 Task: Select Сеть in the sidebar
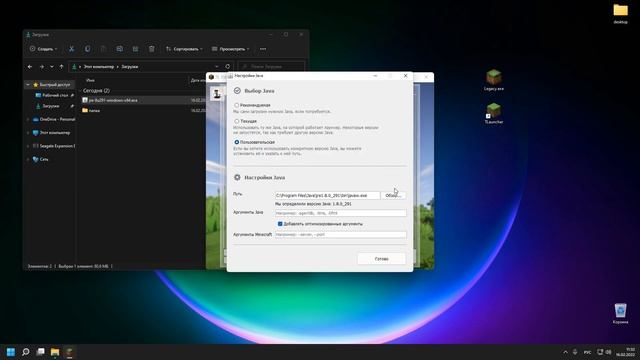(x=40, y=159)
